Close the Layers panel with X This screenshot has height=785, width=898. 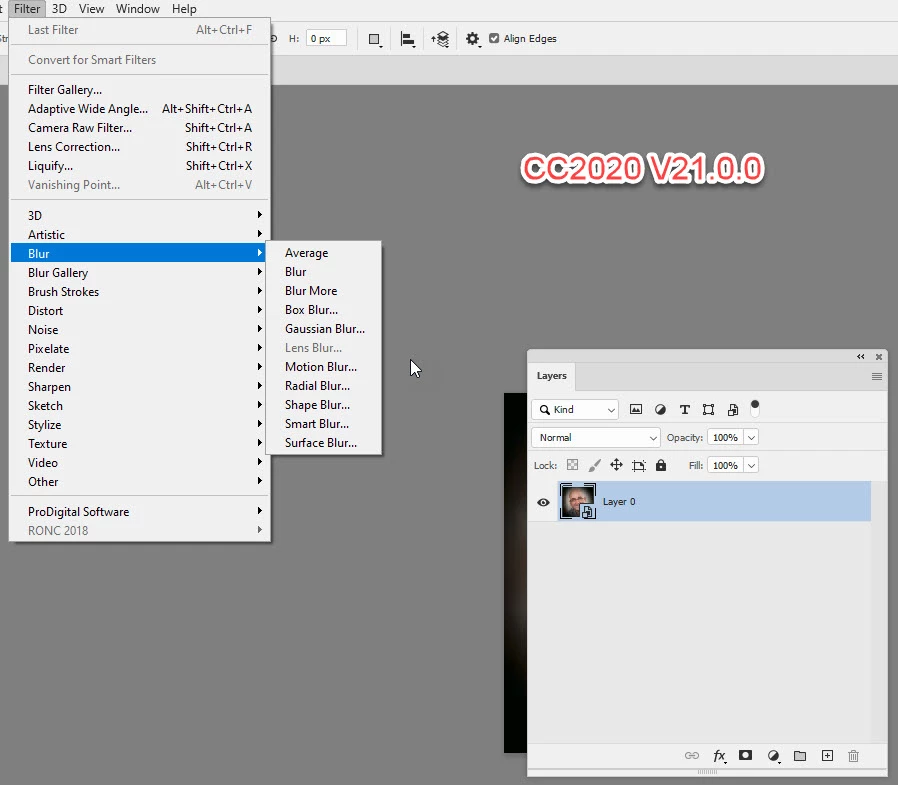pyautogui.click(x=879, y=357)
